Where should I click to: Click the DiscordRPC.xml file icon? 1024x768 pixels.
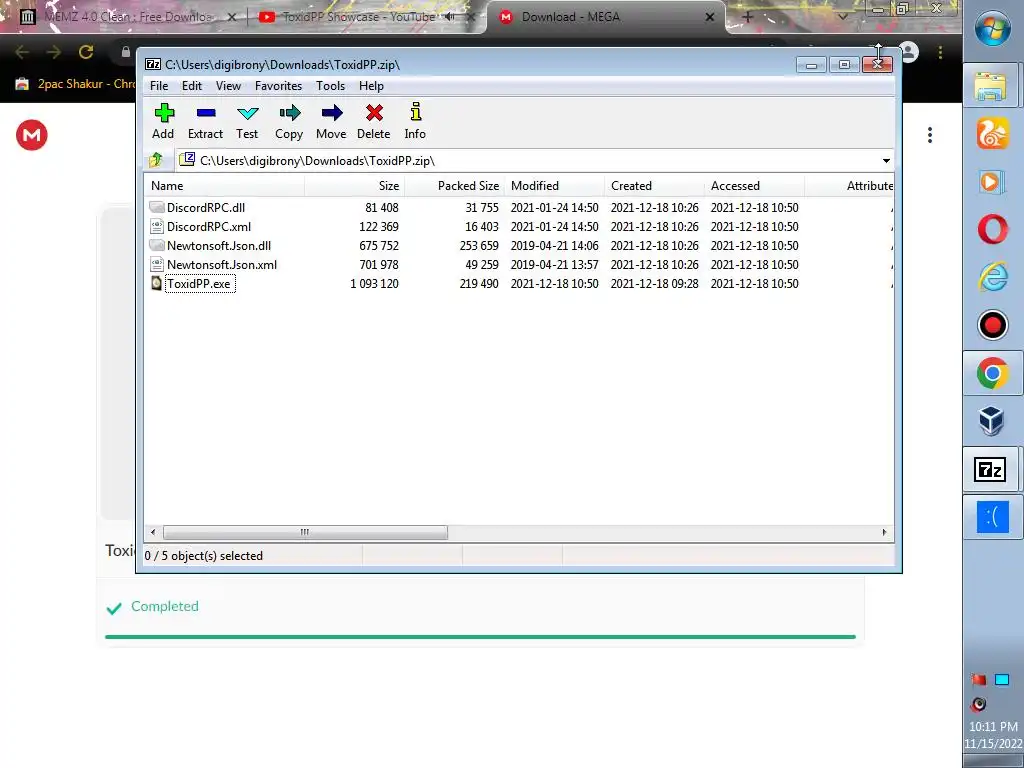point(156,226)
